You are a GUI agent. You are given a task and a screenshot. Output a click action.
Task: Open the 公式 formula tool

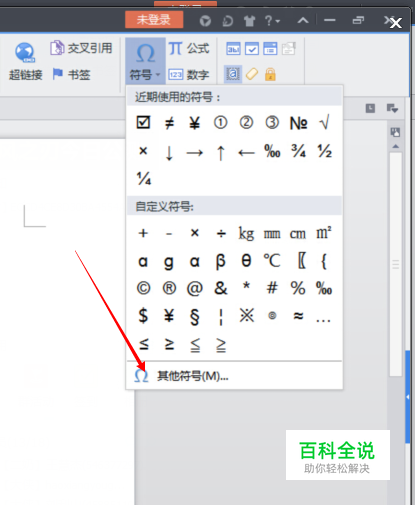tap(189, 49)
